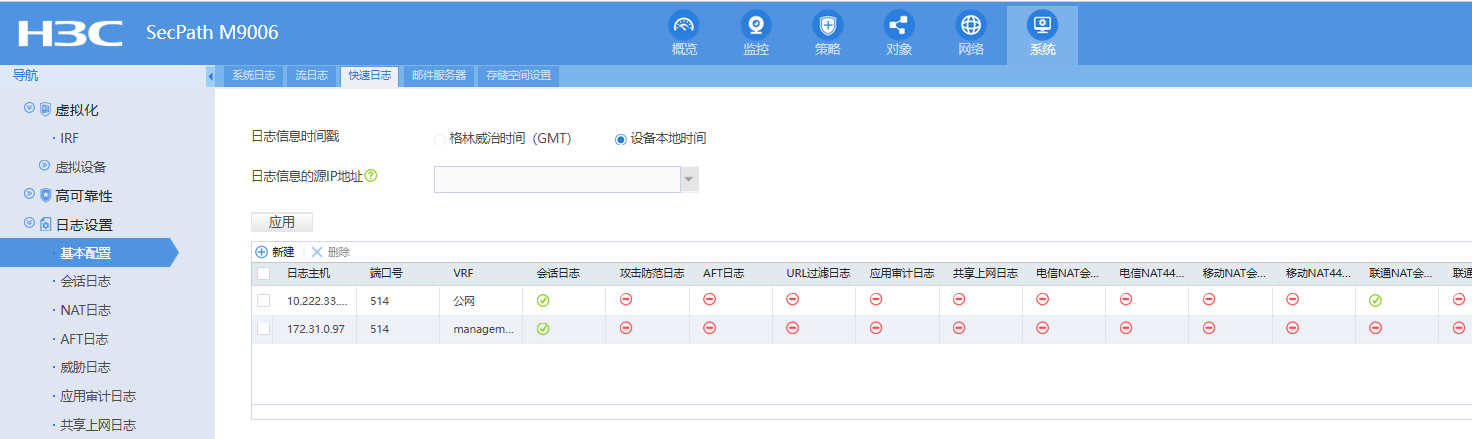Viewport: 1472px width, 439px height.
Task: Click 应用审计日志 disabled icon for 172.31.0.97 row
Action: 875,327
